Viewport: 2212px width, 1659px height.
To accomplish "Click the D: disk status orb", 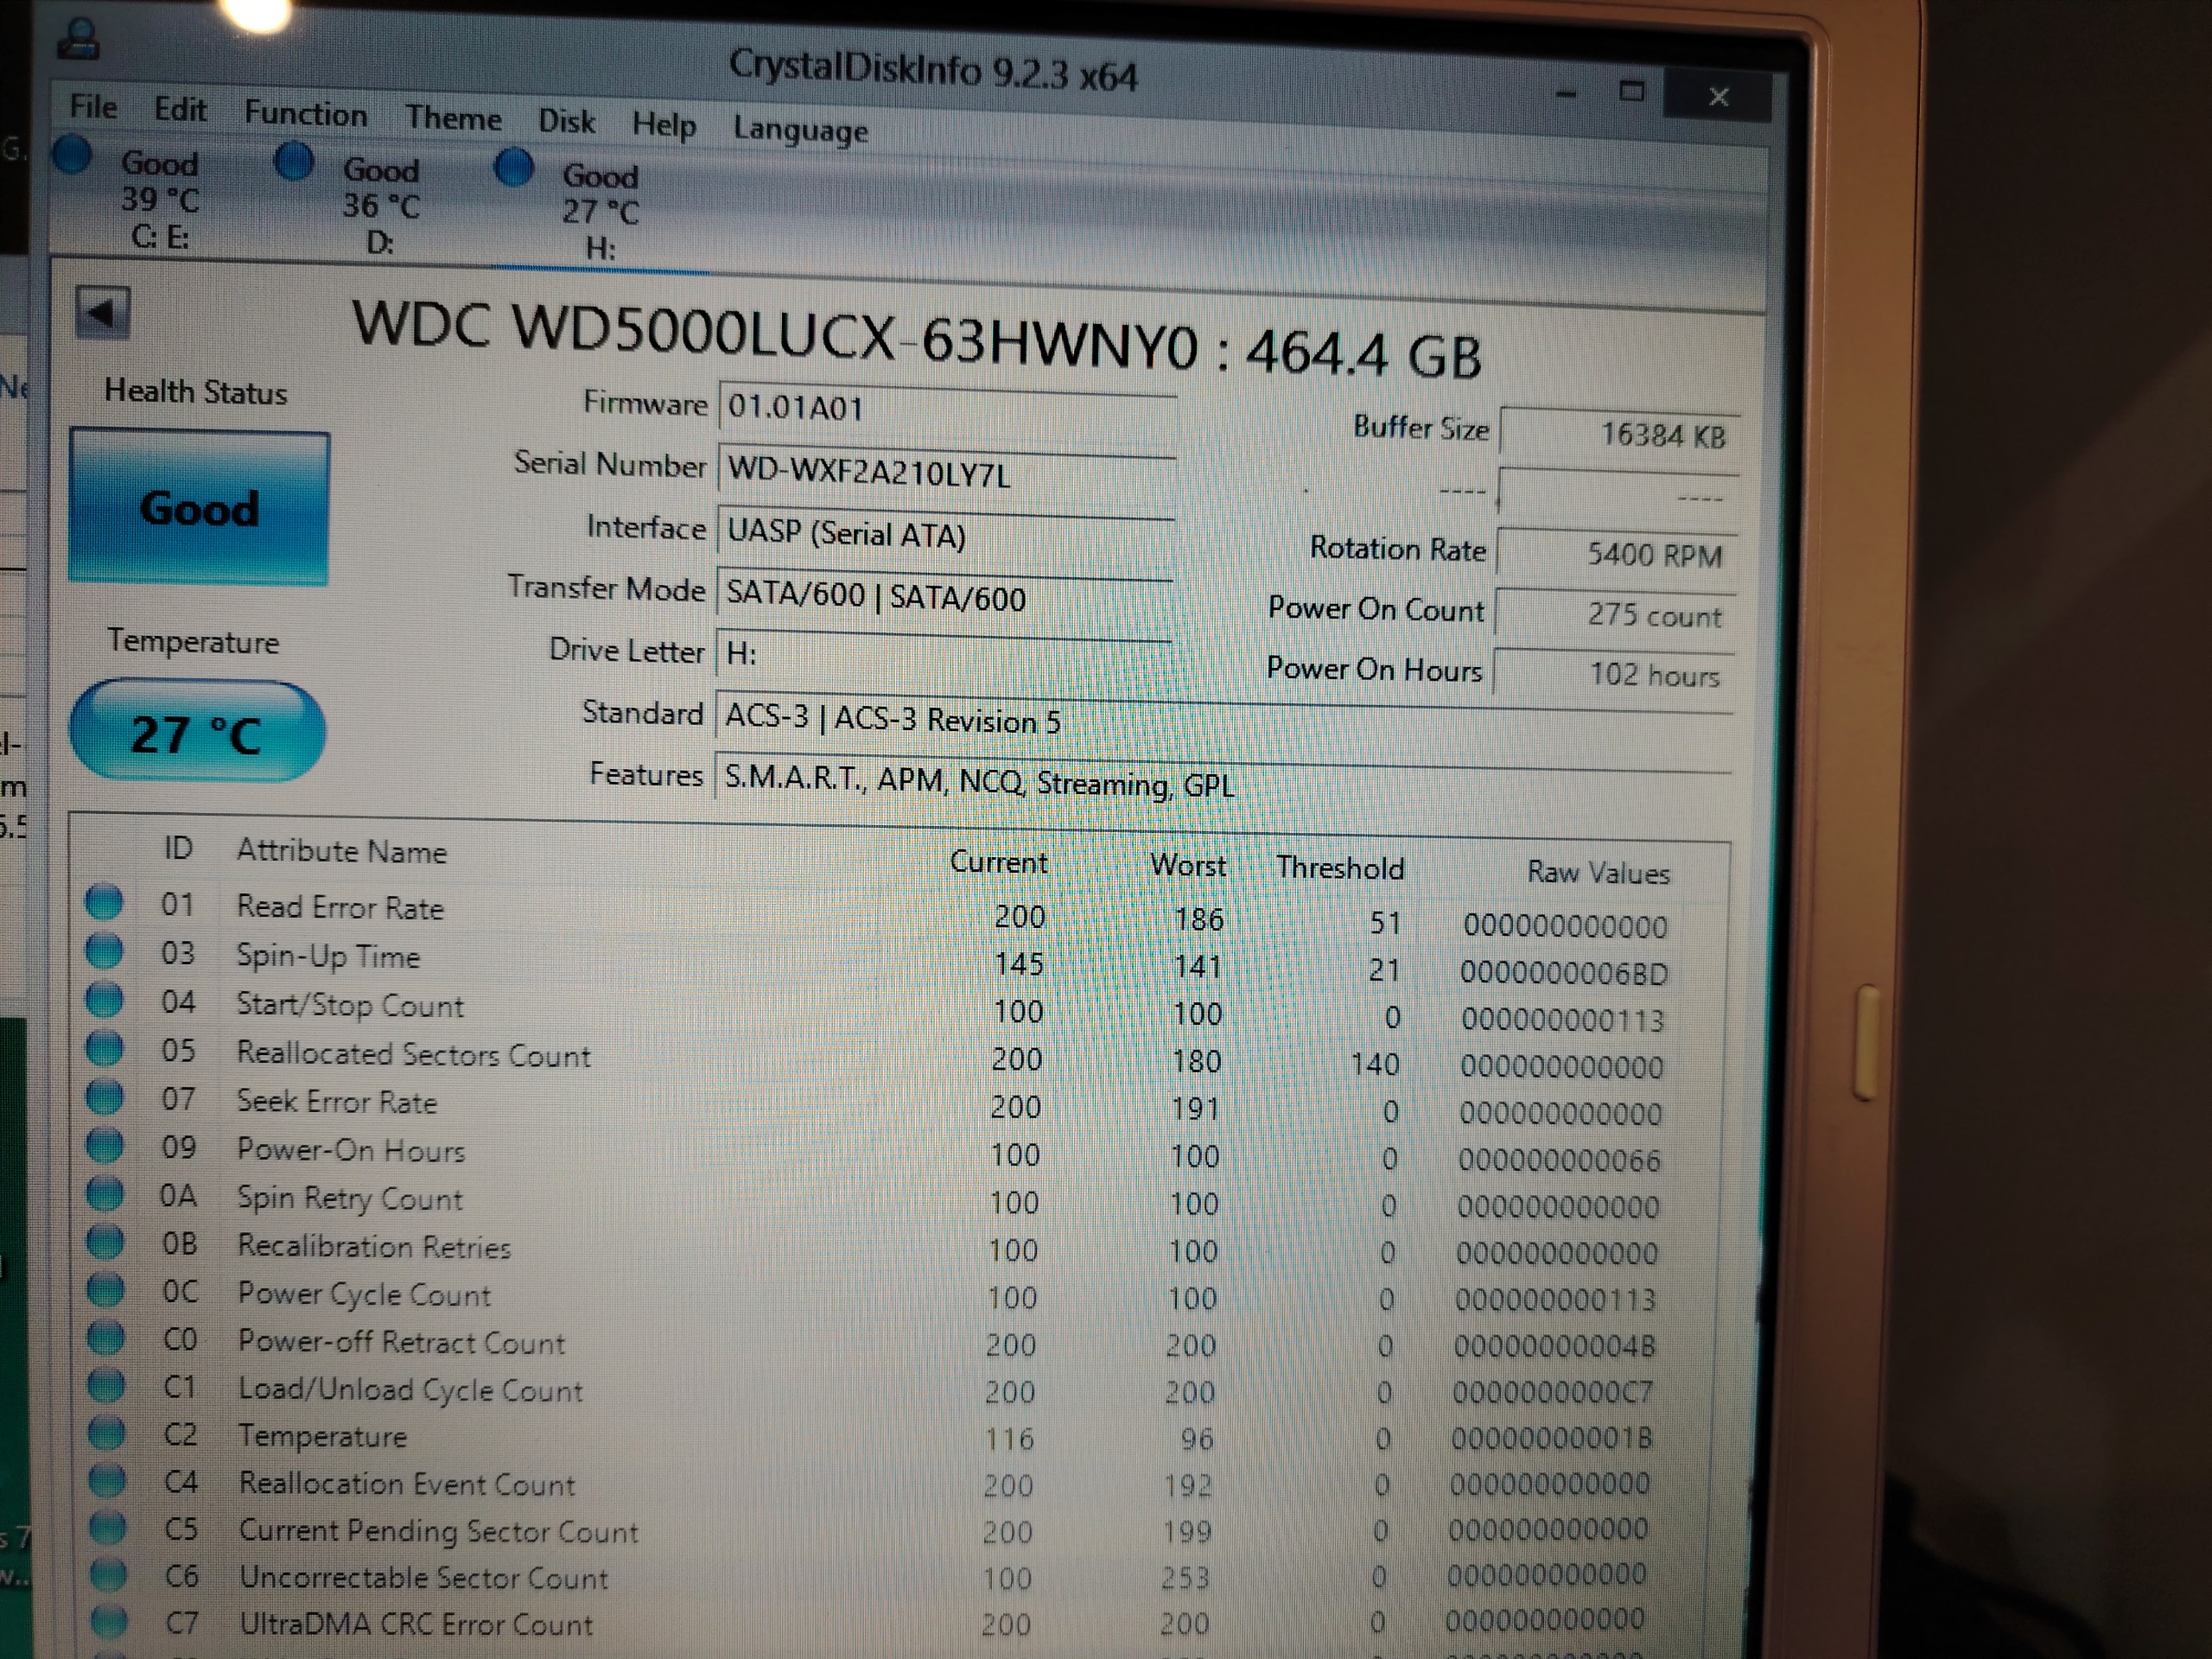I will pos(294,161).
